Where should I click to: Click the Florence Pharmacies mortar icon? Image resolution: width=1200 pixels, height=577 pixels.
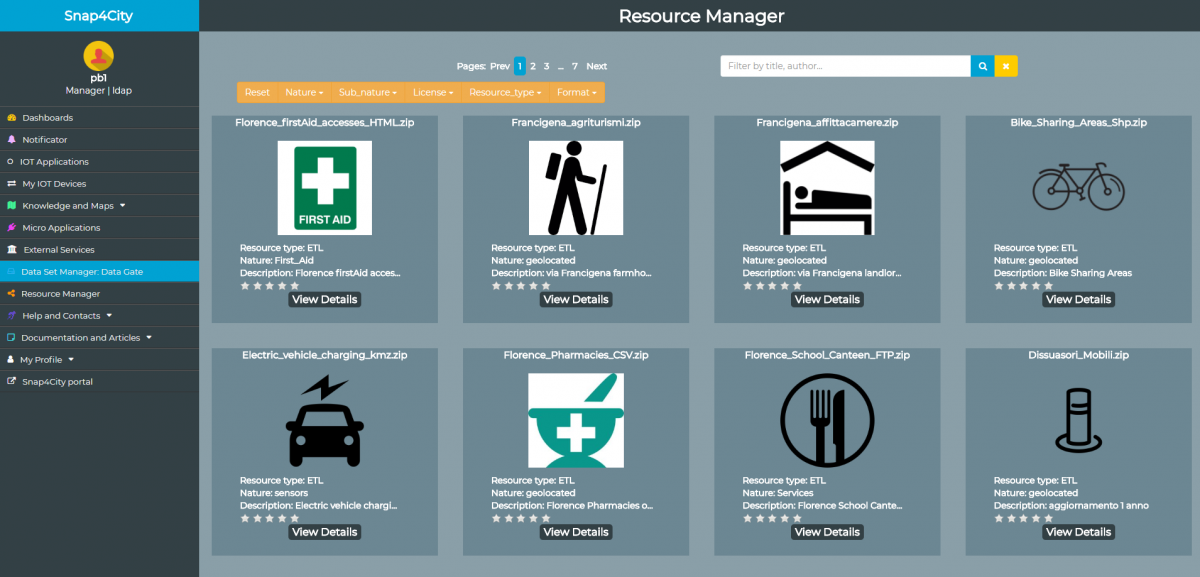coord(575,420)
